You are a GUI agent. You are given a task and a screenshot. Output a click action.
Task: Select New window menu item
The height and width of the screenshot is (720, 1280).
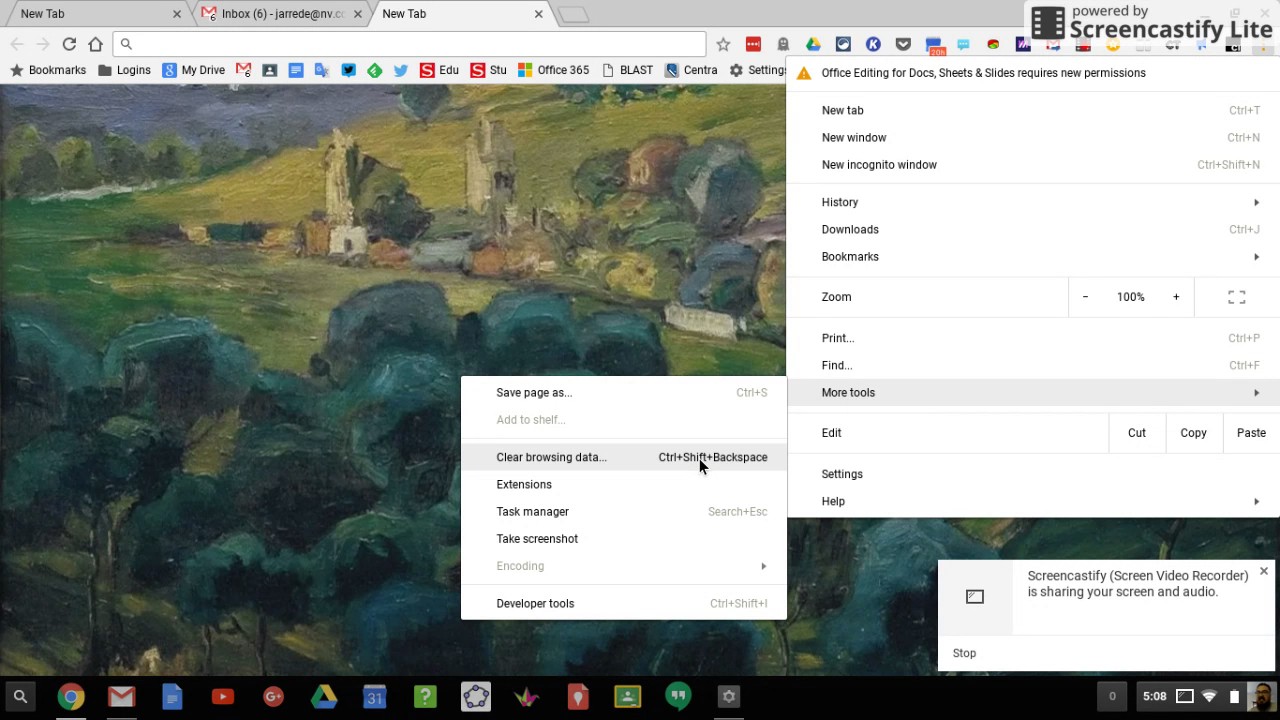click(x=1033, y=138)
